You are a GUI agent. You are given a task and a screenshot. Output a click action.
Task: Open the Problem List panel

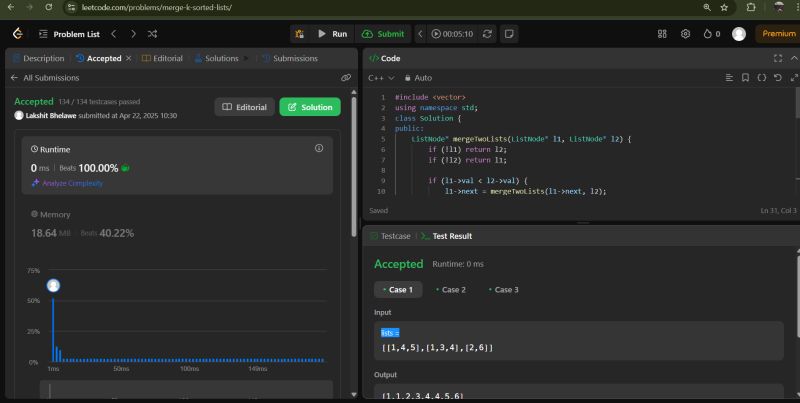click(x=69, y=34)
